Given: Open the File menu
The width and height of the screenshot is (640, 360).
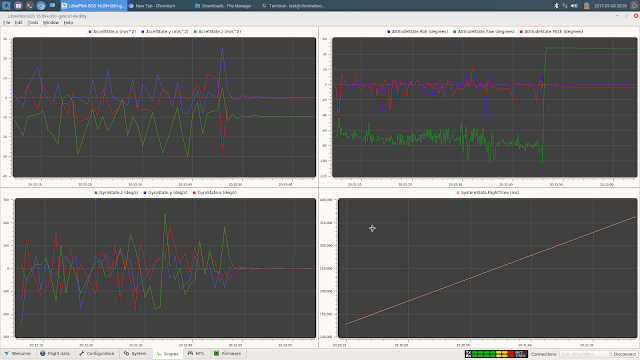Looking at the screenshot, I should 7,22.
